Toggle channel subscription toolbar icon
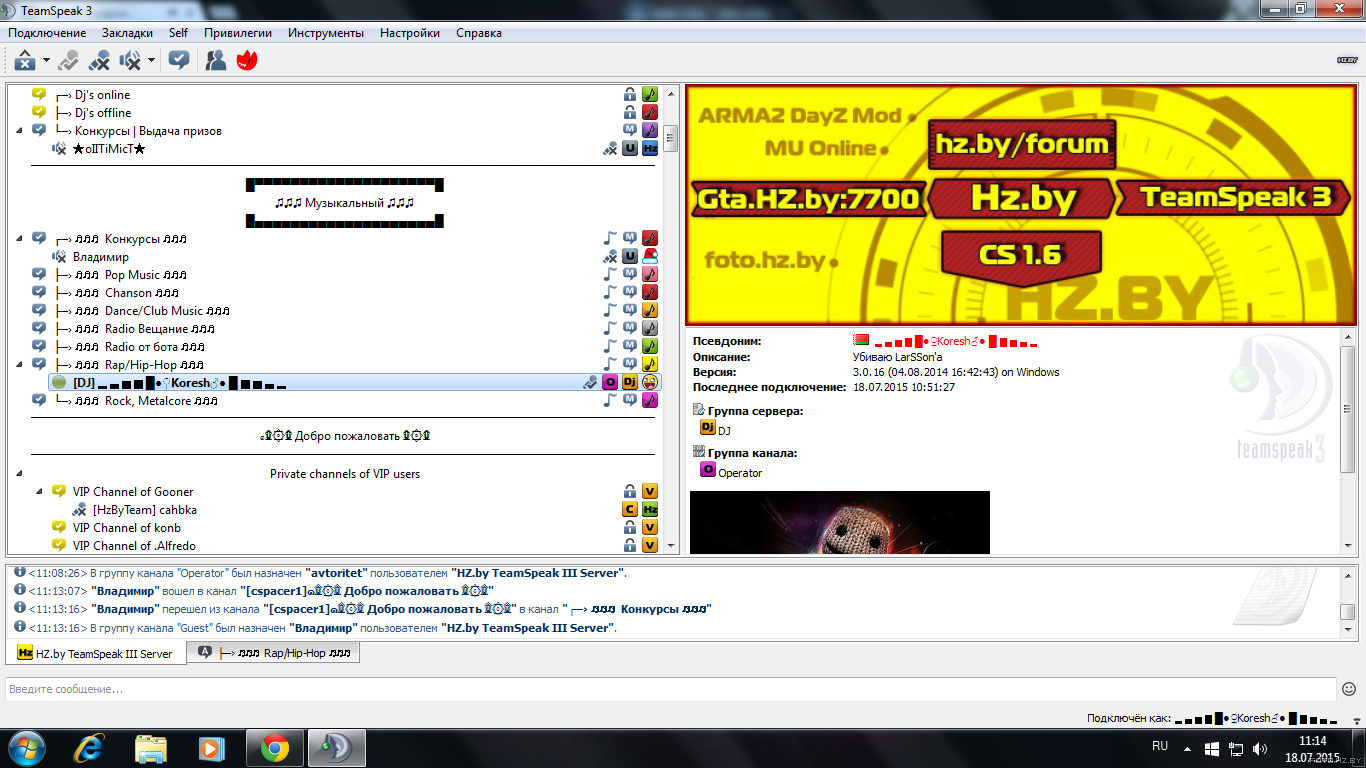Screen dimensions: 1366x768 [179, 61]
